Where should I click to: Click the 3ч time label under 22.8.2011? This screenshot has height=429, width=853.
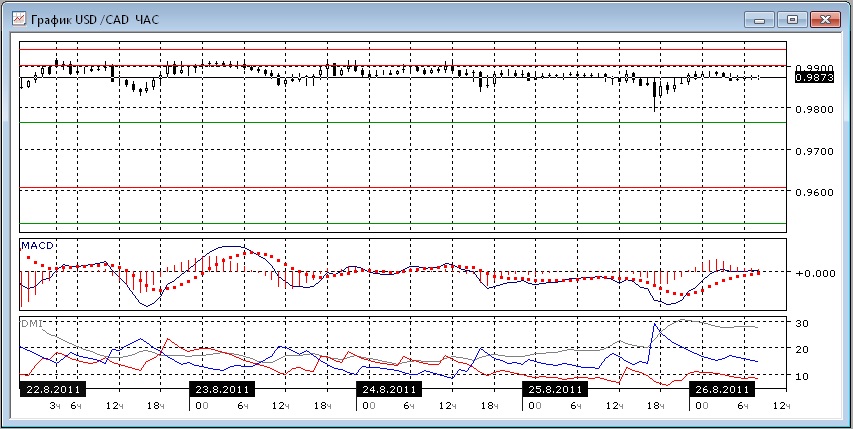pyautogui.click(x=55, y=406)
